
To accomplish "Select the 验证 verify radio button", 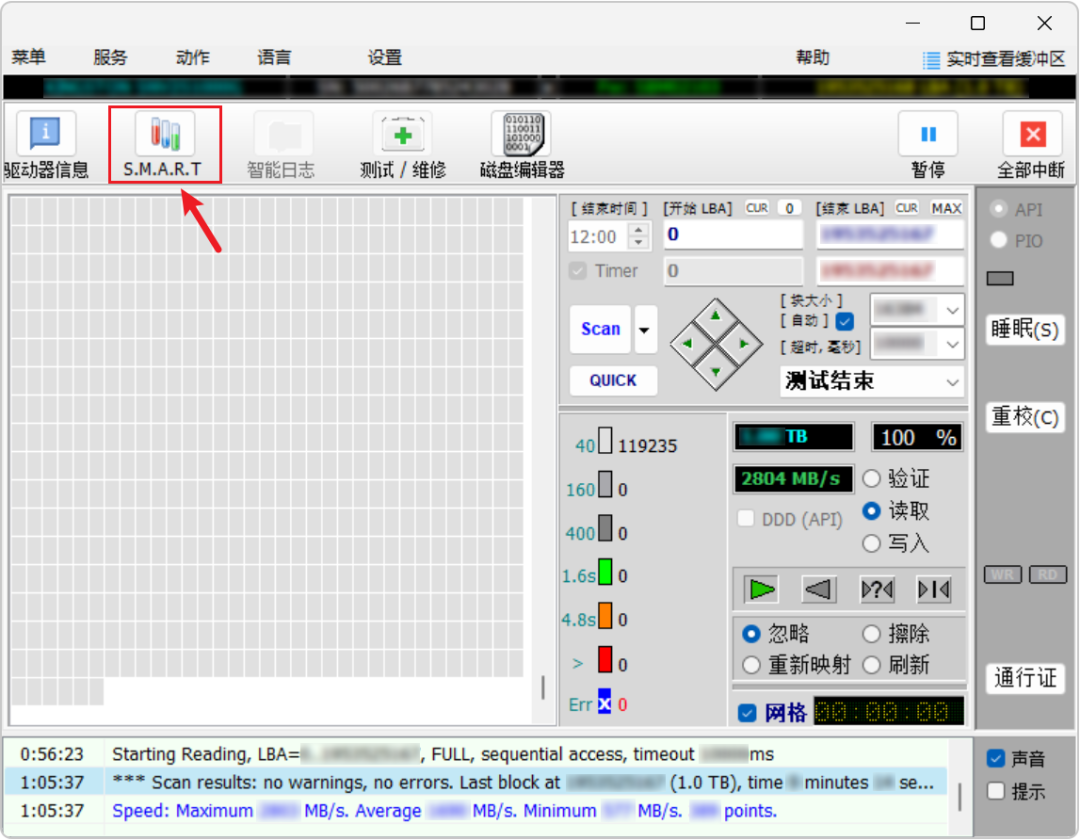I will [x=871, y=479].
